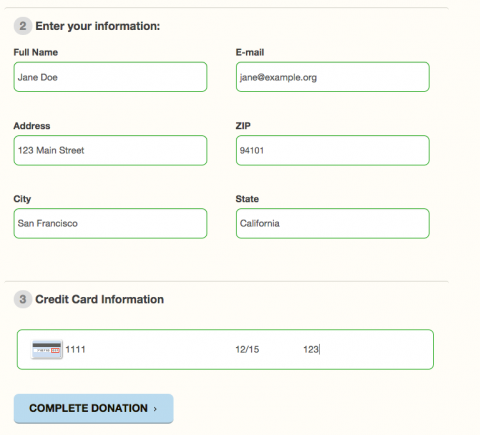
Task: Click the card number showing 1111
Action: (76, 349)
